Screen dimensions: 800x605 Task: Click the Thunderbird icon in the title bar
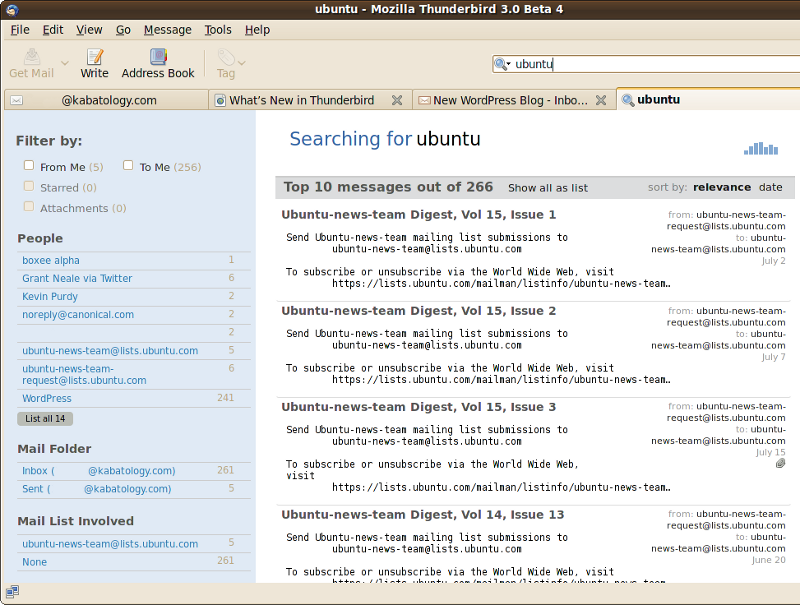[11, 9]
